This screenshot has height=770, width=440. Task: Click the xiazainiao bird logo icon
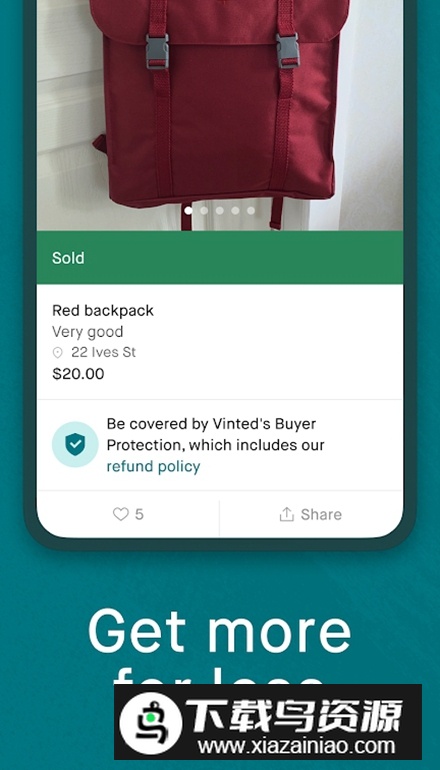(x=151, y=722)
